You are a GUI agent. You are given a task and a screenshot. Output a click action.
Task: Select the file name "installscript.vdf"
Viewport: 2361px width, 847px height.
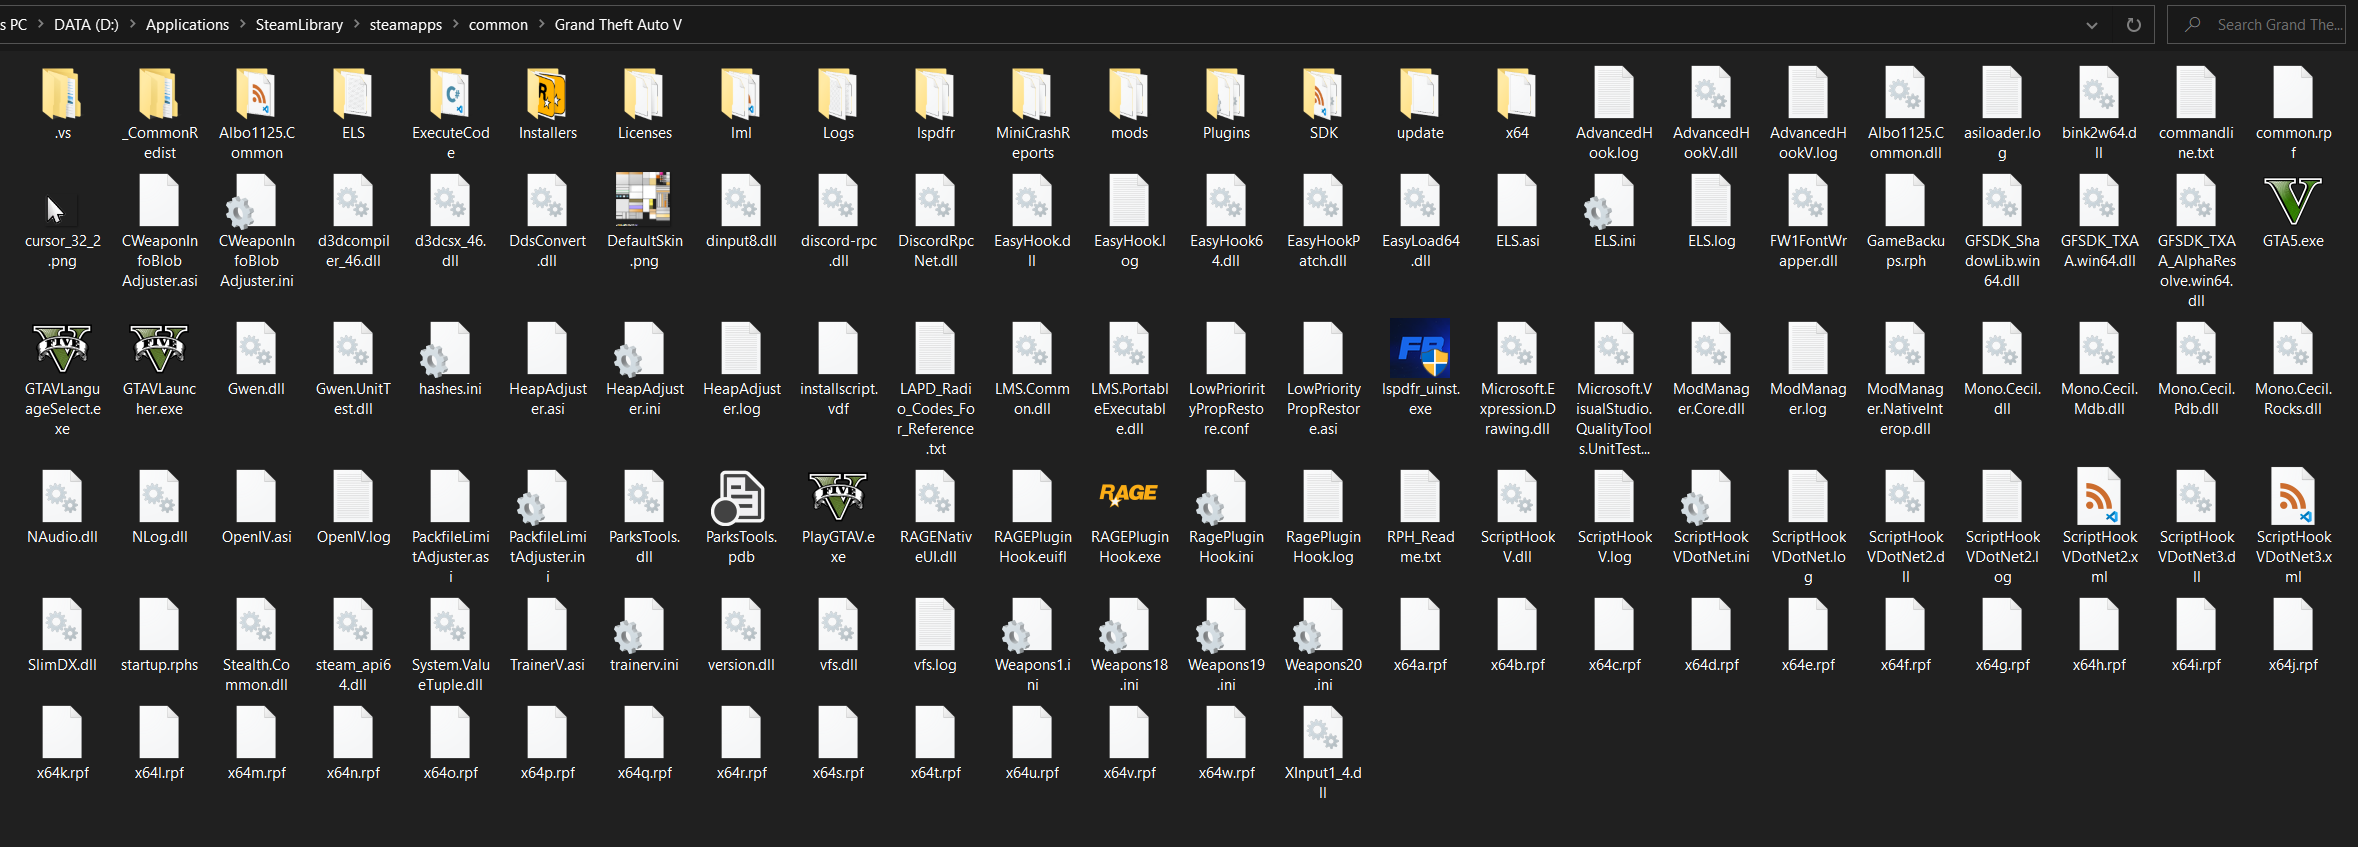(x=838, y=398)
